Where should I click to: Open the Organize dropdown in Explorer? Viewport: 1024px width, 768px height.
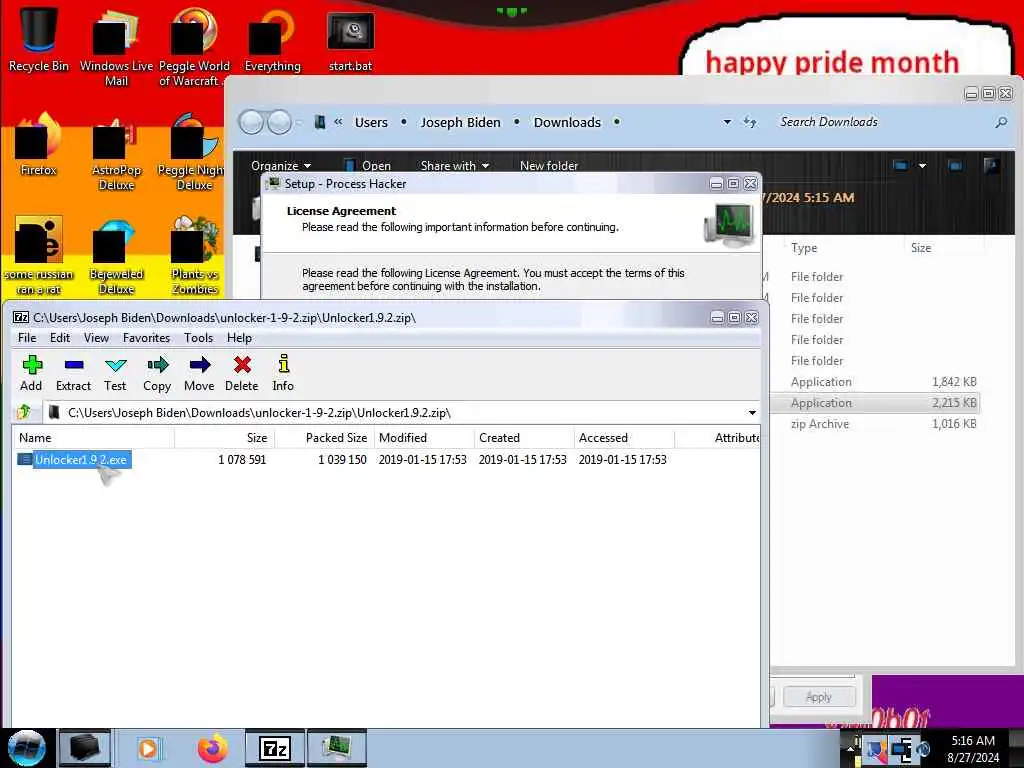click(281, 165)
